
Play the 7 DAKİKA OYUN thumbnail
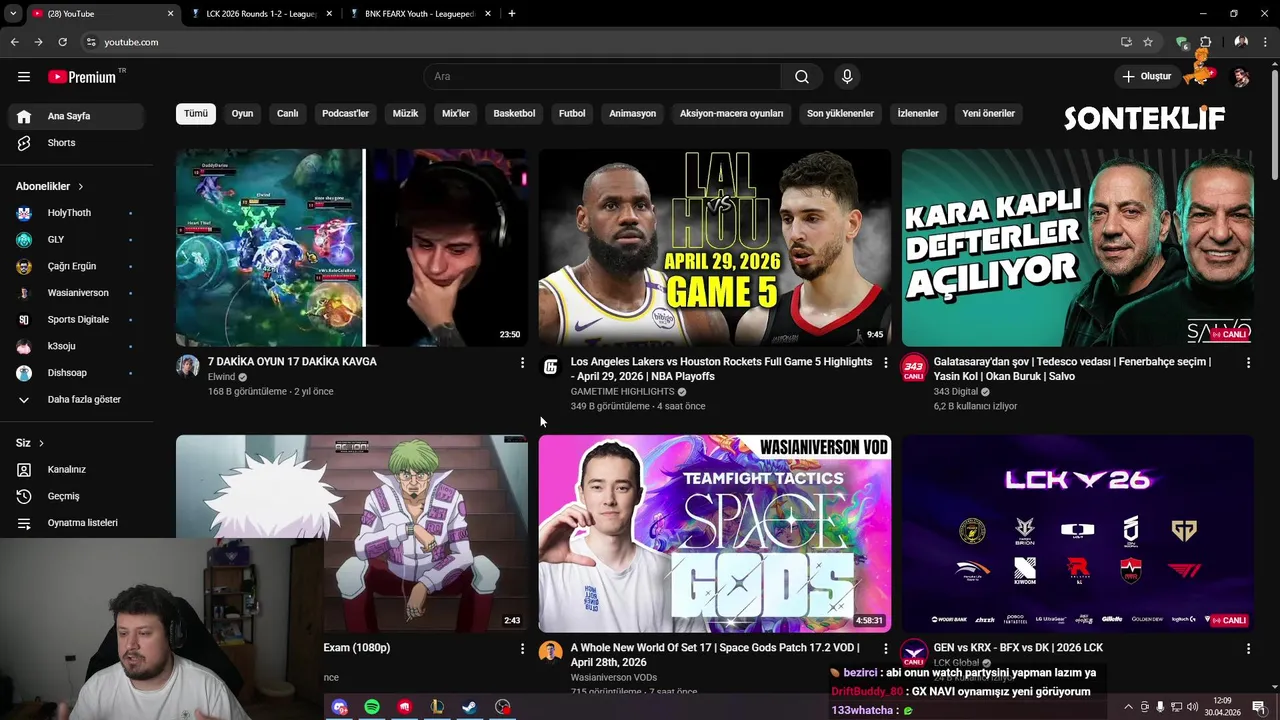coord(352,247)
